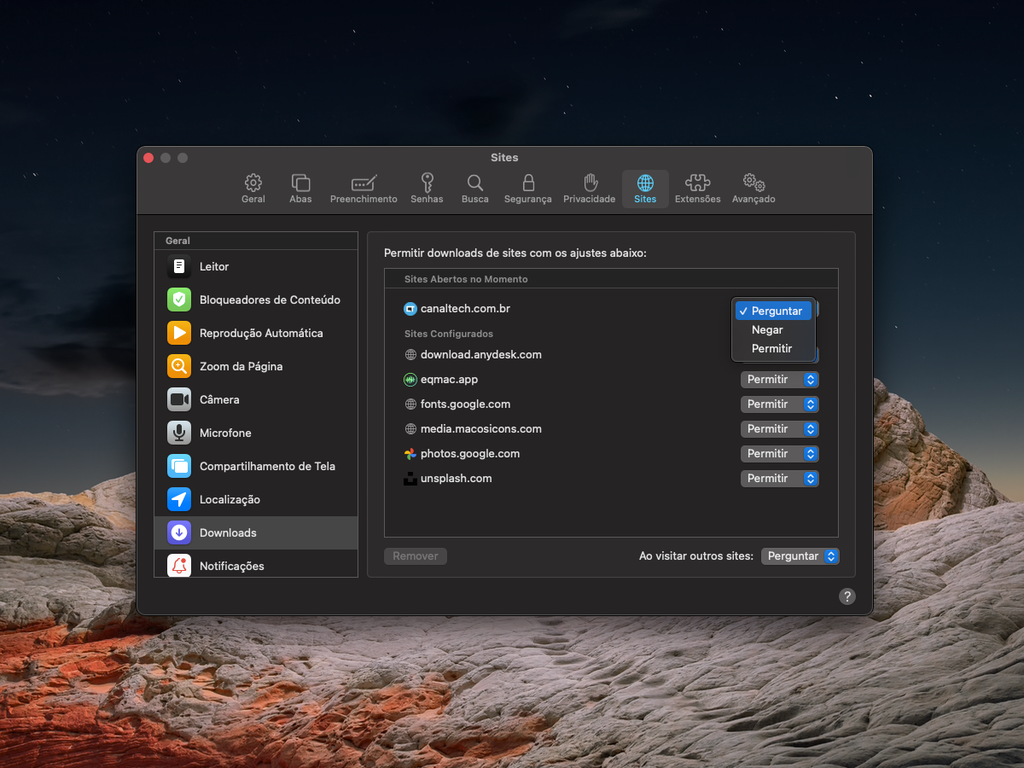Choose Permitir in the popup menu
The width and height of the screenshot is (1024, 768).
pos(774,349)
